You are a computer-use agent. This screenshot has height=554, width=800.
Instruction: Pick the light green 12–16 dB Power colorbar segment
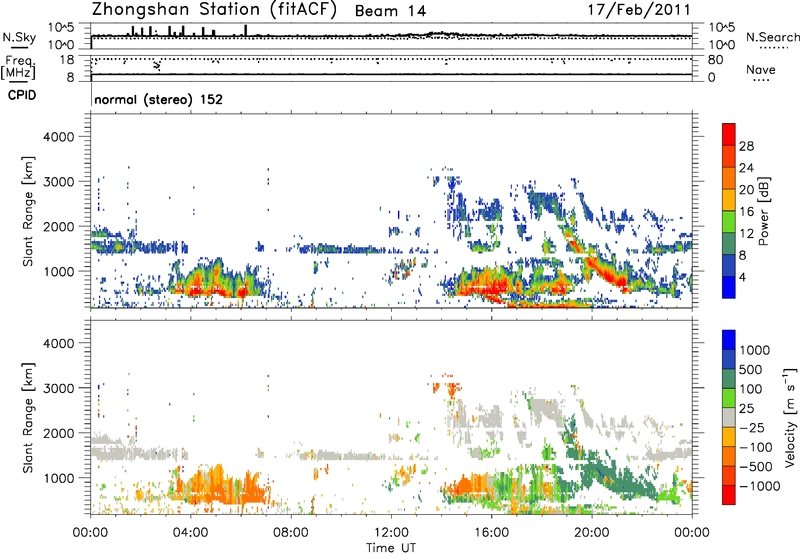point(729,222)
